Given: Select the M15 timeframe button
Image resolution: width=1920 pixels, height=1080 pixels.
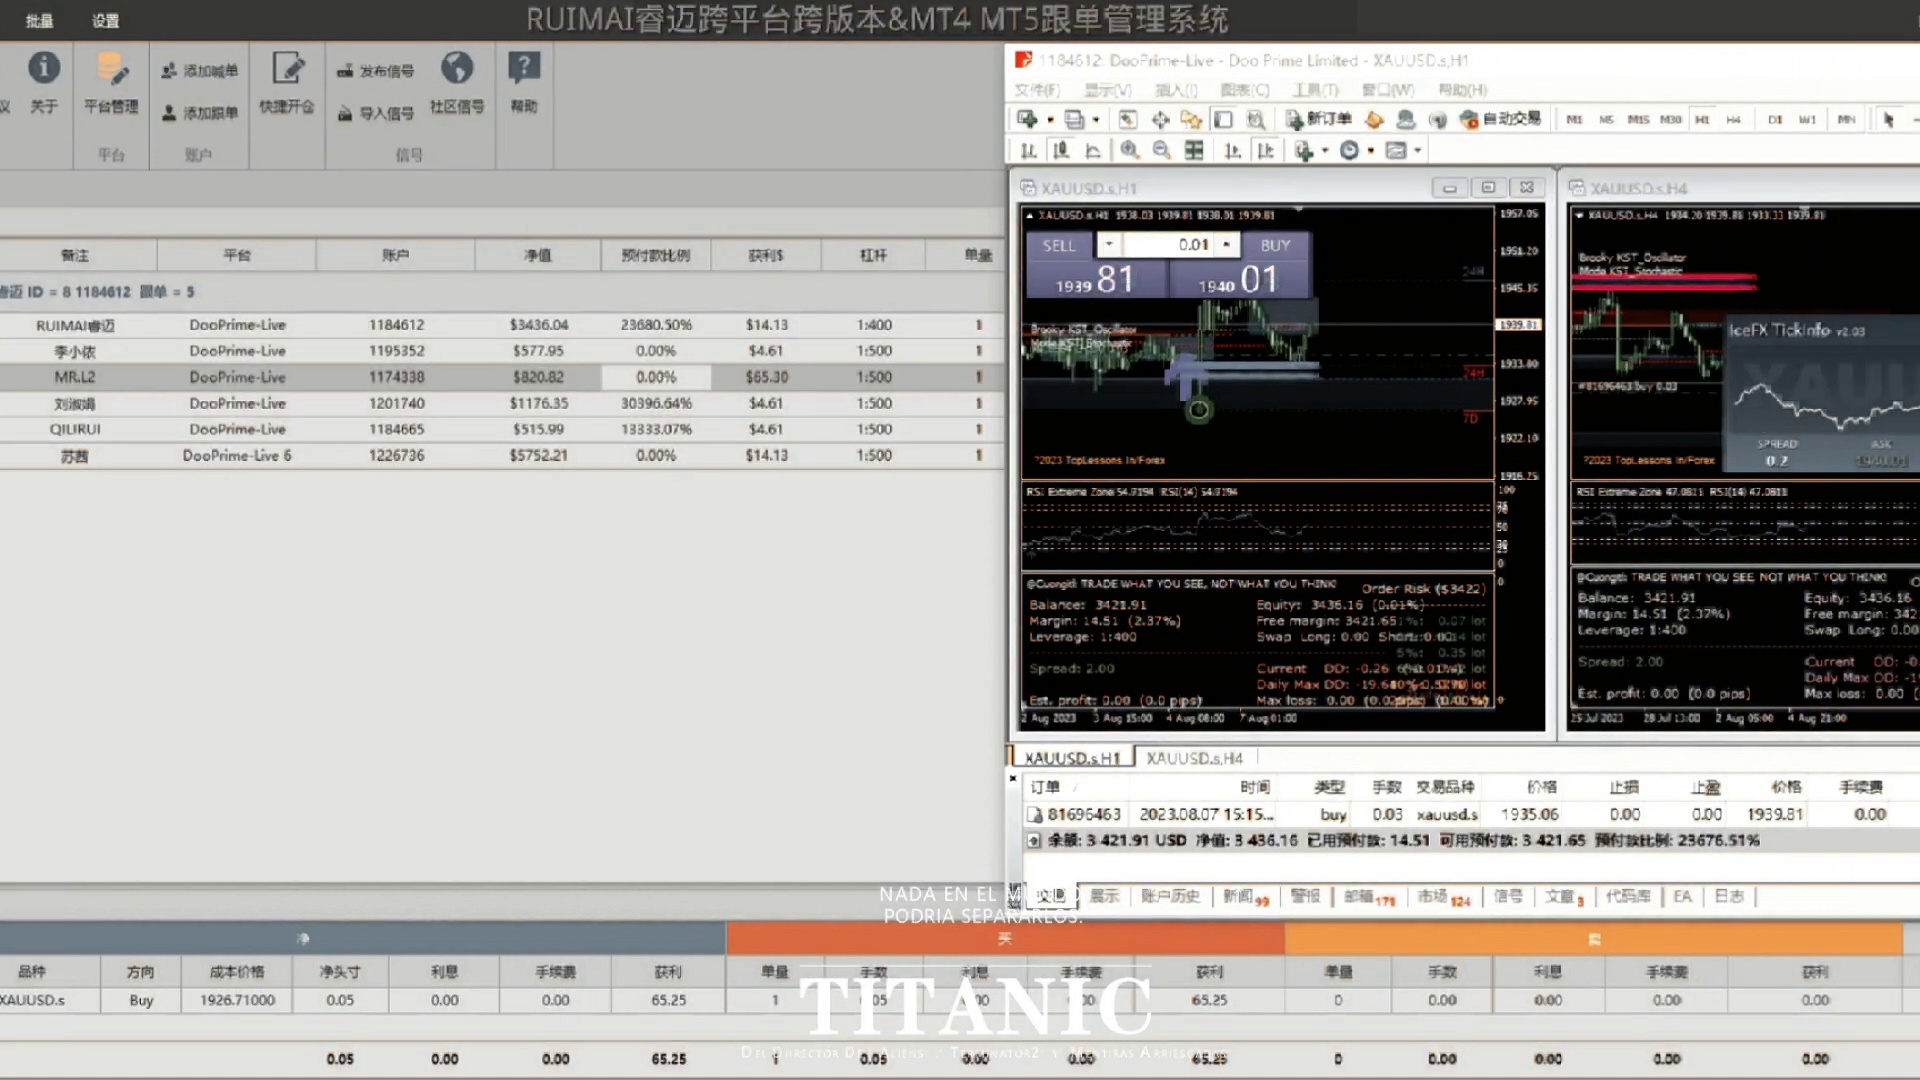Looking at the screenshot, I should pos(1638,120).
